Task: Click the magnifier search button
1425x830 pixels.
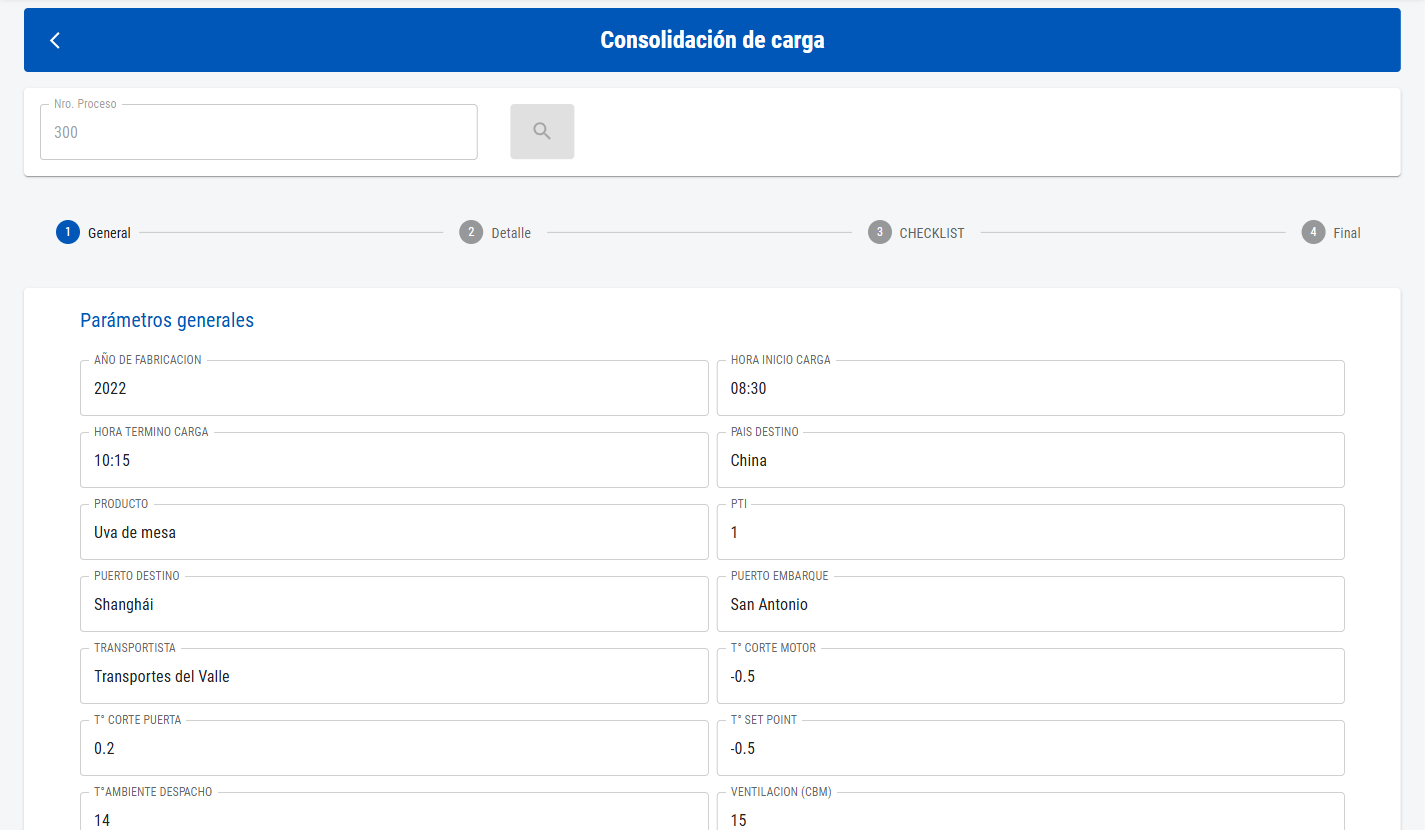Action: pos(542,131)
